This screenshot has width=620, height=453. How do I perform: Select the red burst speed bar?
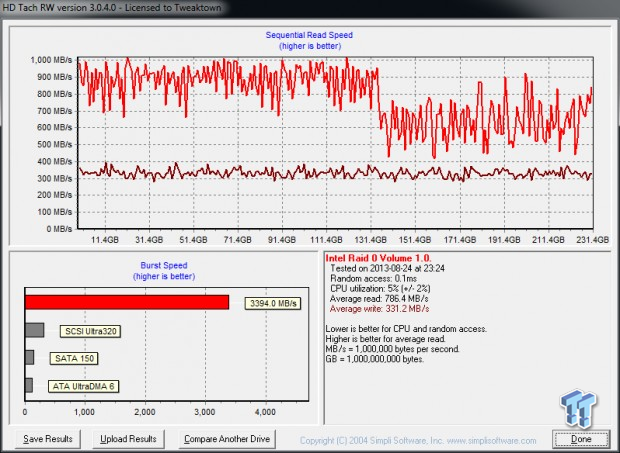tap(127, 302)
